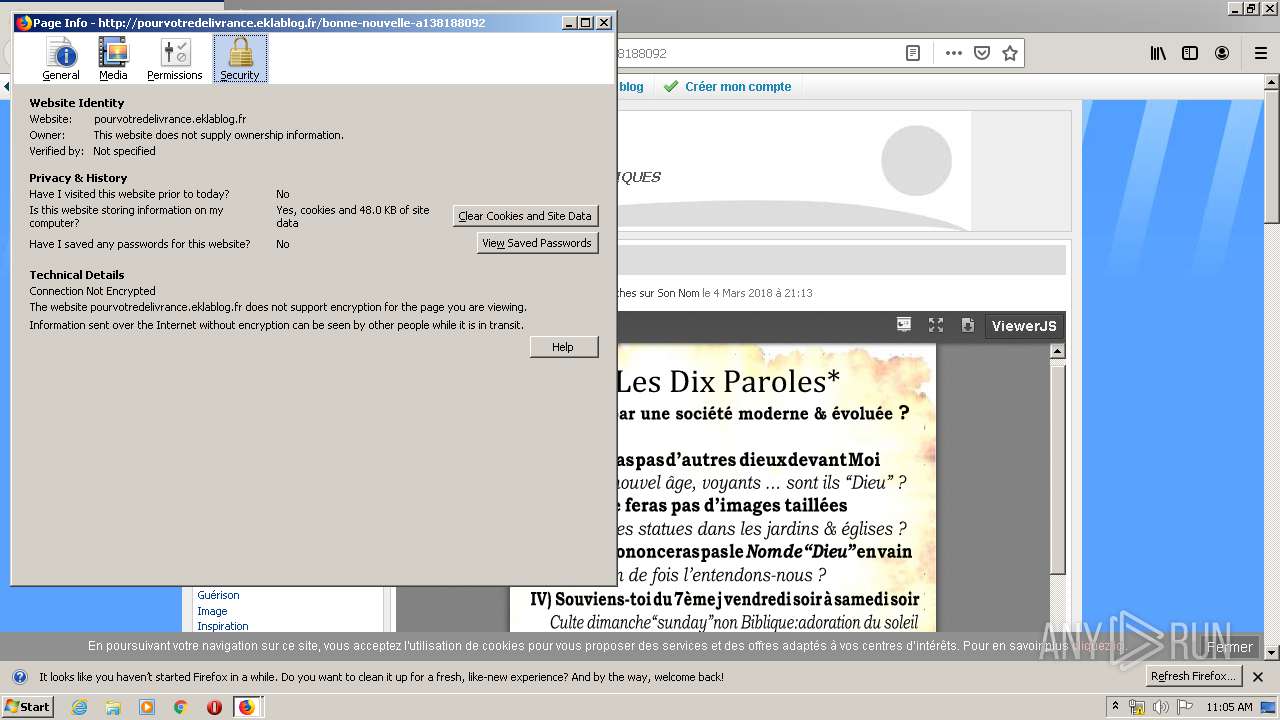Open File Explorer from taskbar
The image size is (1280, 720).
[x=113, y=707]
